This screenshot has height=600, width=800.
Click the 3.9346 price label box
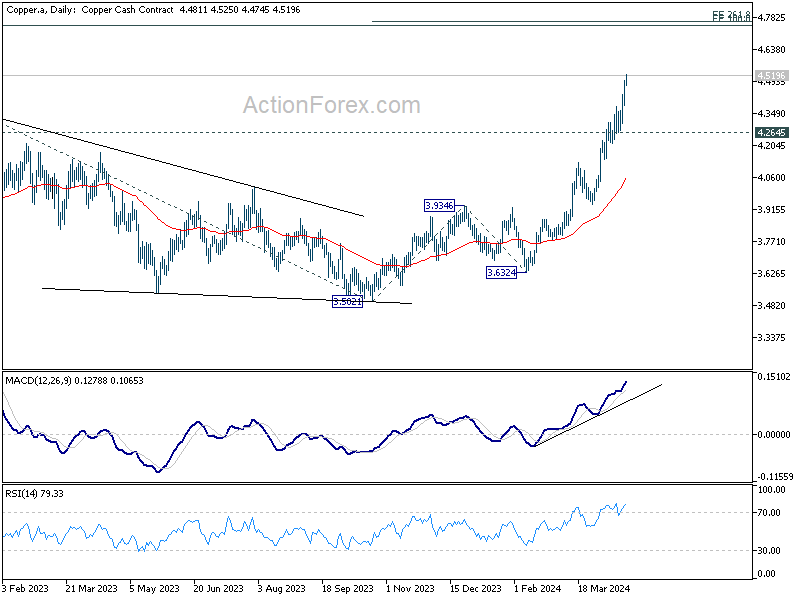point(439,206)
